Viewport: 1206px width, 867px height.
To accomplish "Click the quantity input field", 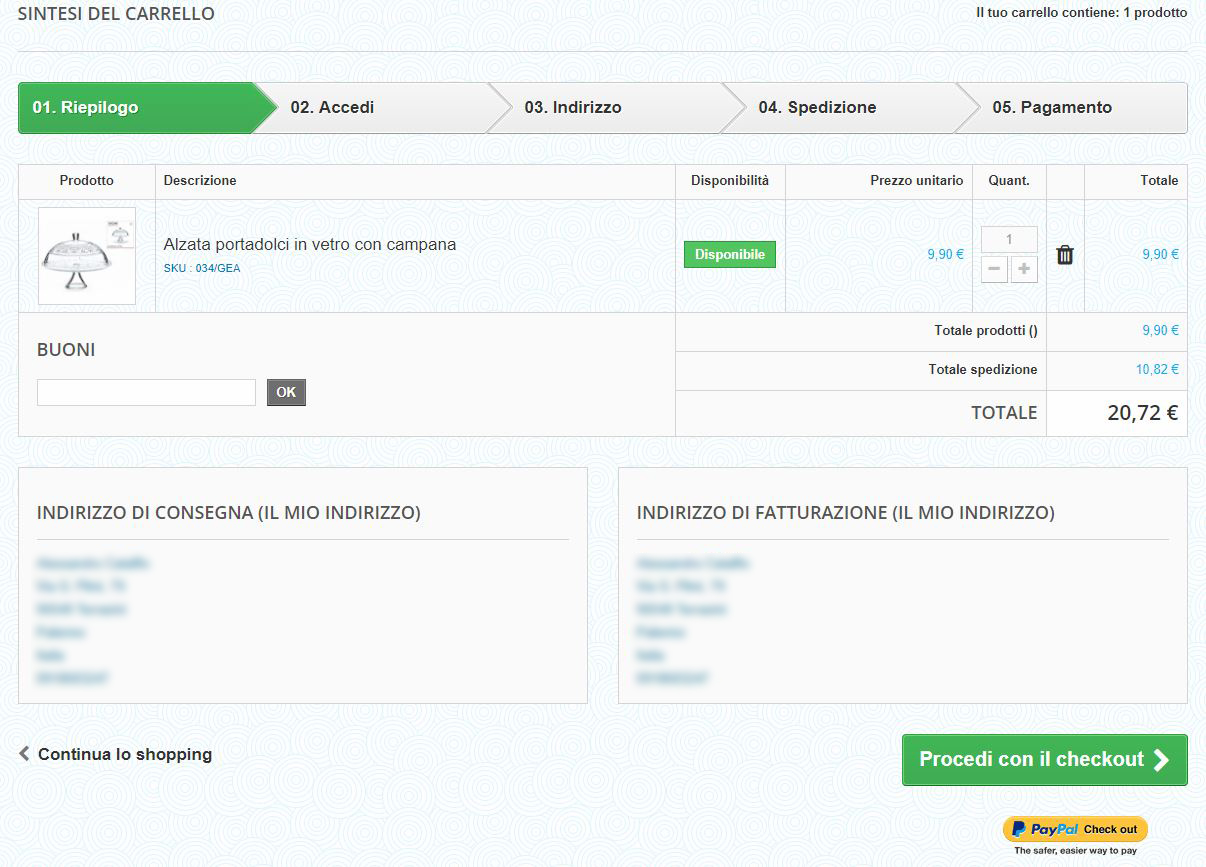I will tap(1009, 239).
